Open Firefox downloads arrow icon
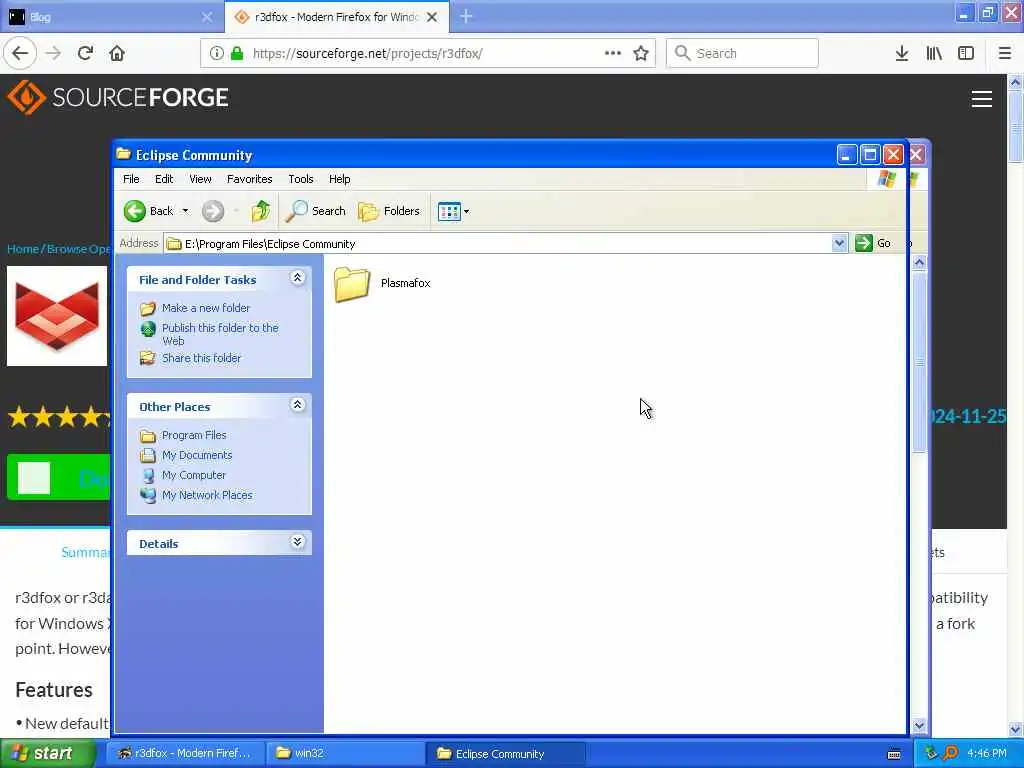1024x768 pixels. click(x=902, y=53)
